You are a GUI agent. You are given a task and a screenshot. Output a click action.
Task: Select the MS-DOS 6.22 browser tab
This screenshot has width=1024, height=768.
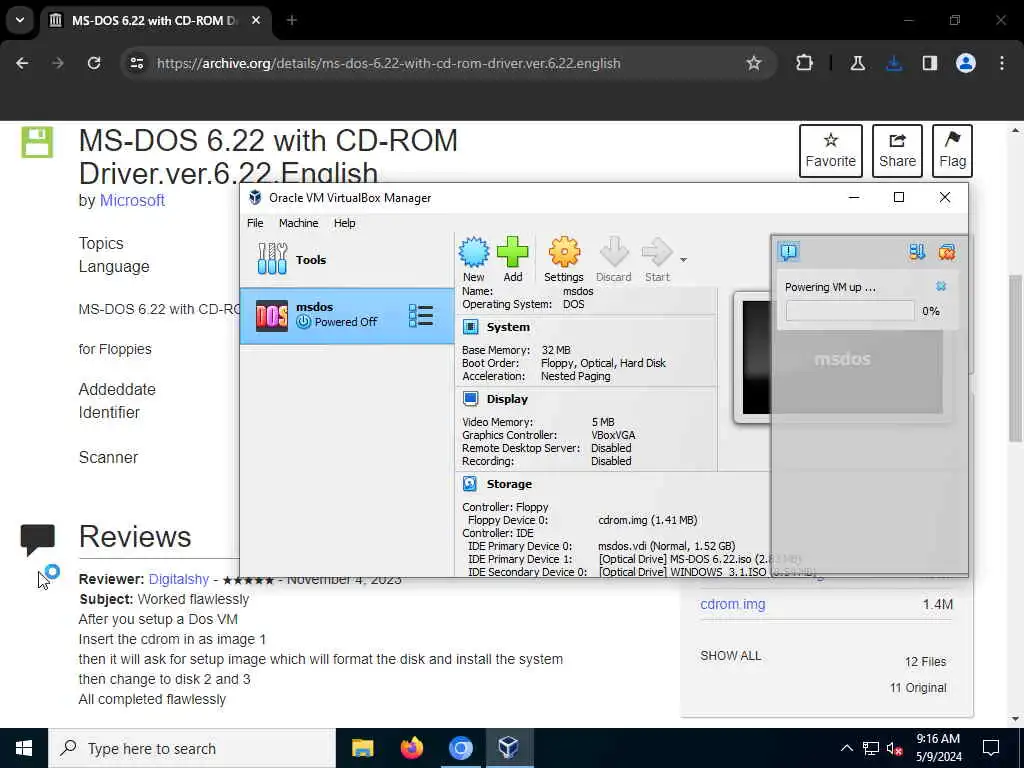157,20
